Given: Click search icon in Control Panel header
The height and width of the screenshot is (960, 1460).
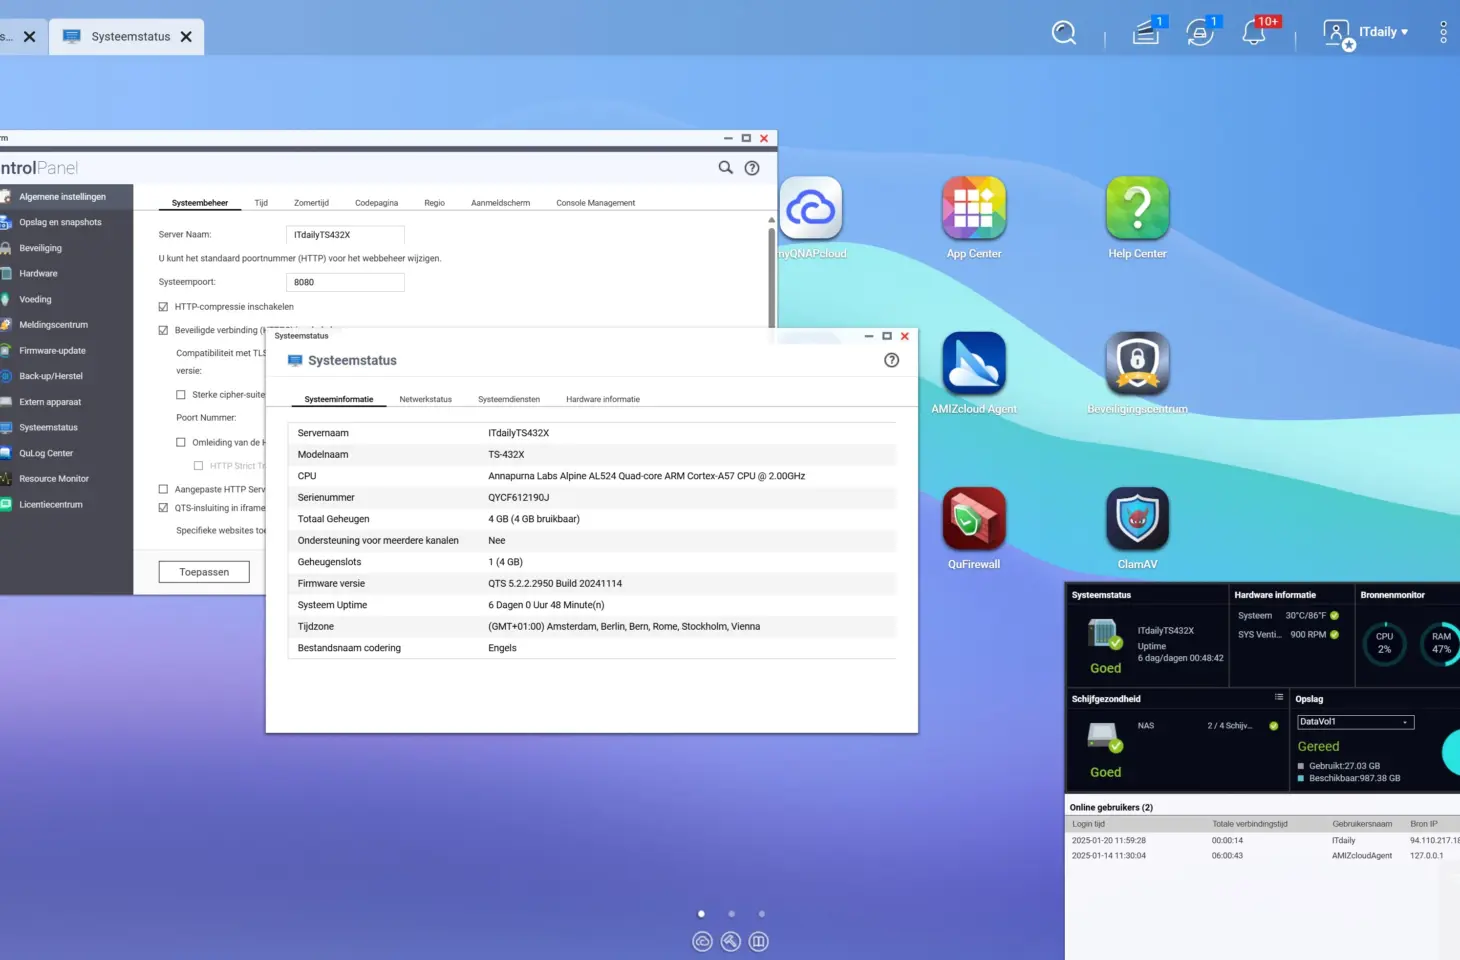Looking at the screenshot, I should coord(726,168).
